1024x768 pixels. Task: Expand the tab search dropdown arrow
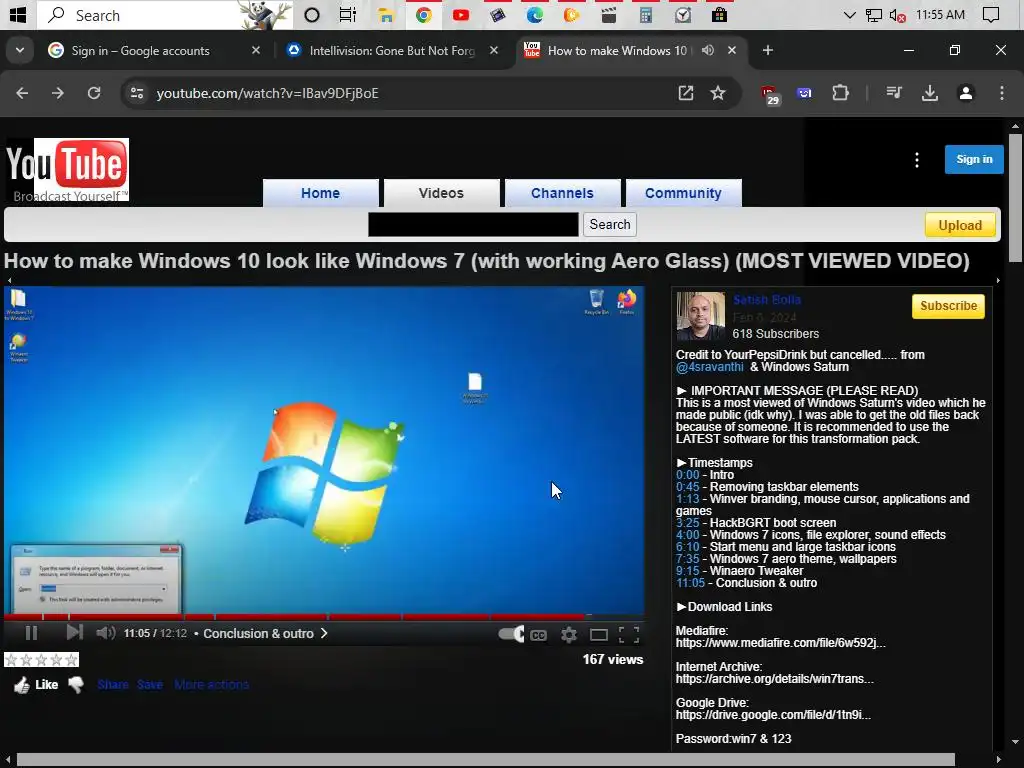[x=20, y=50]
